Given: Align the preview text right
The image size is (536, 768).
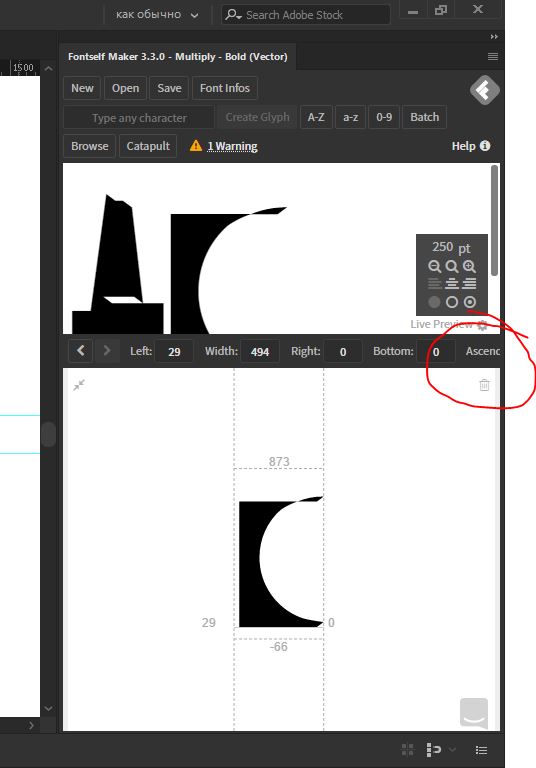Looking at the screenshot, I should [x=469, y=284].
